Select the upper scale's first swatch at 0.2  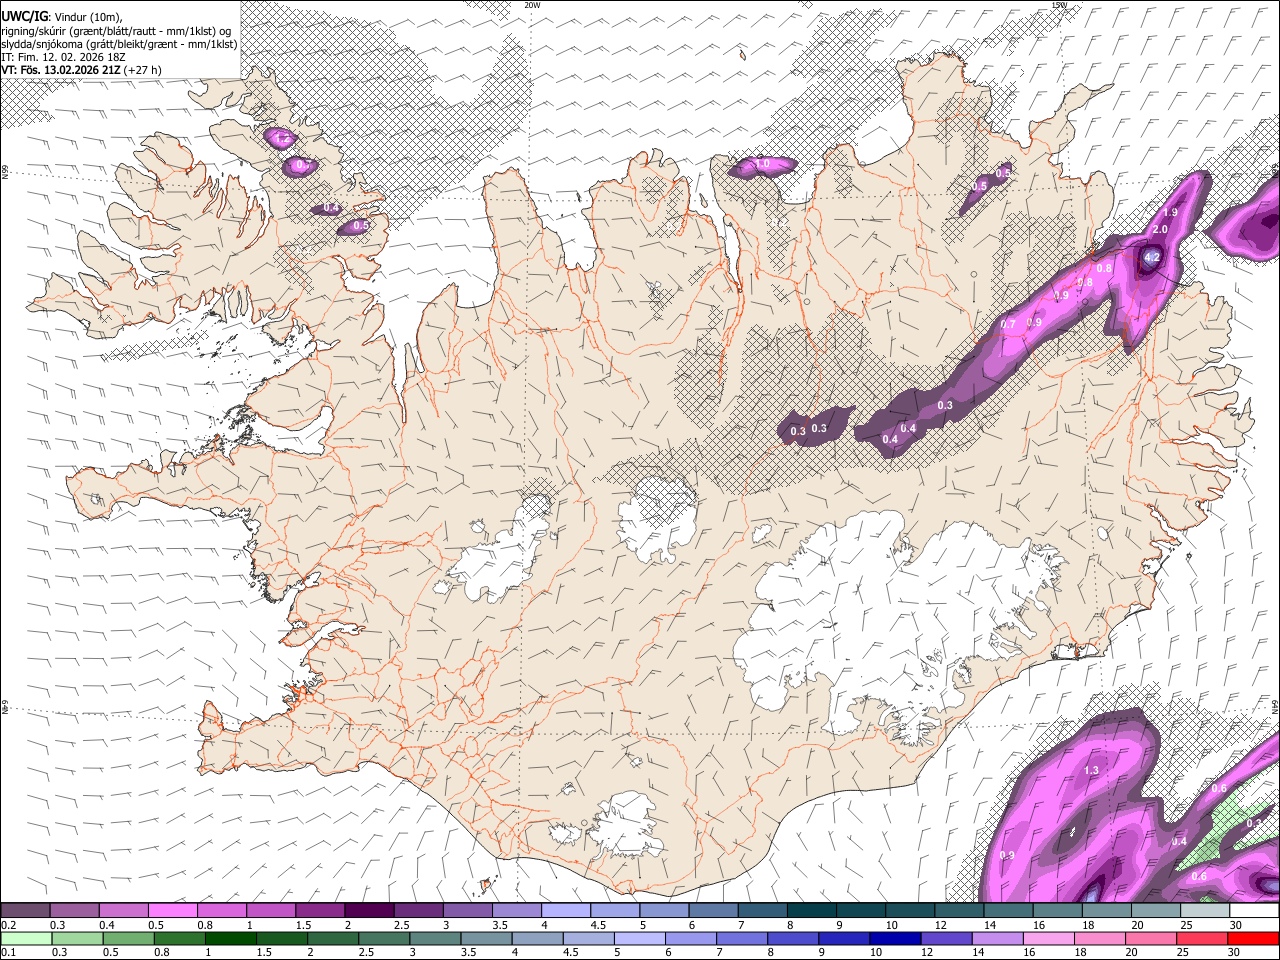25,911
